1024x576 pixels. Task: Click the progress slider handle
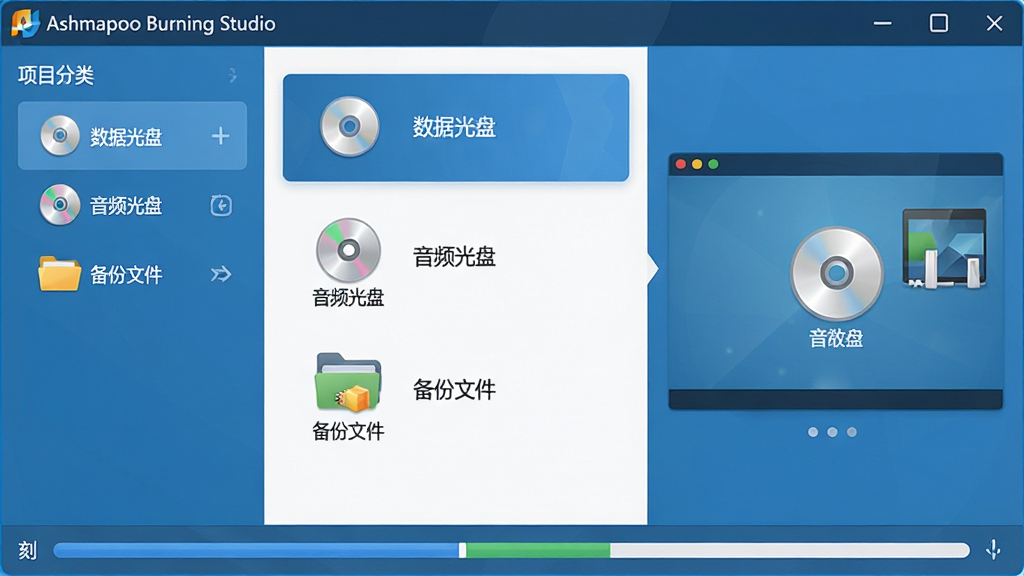[x=462, y=551]
